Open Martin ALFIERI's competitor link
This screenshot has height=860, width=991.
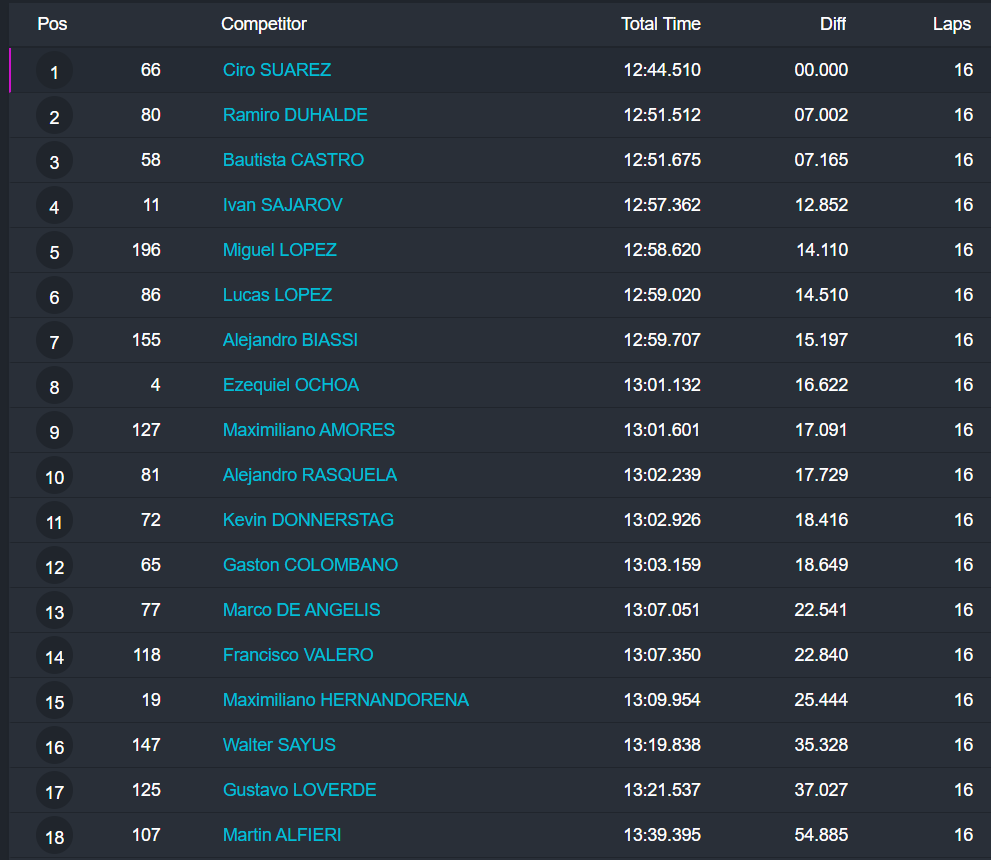click(x=282, y=835)
